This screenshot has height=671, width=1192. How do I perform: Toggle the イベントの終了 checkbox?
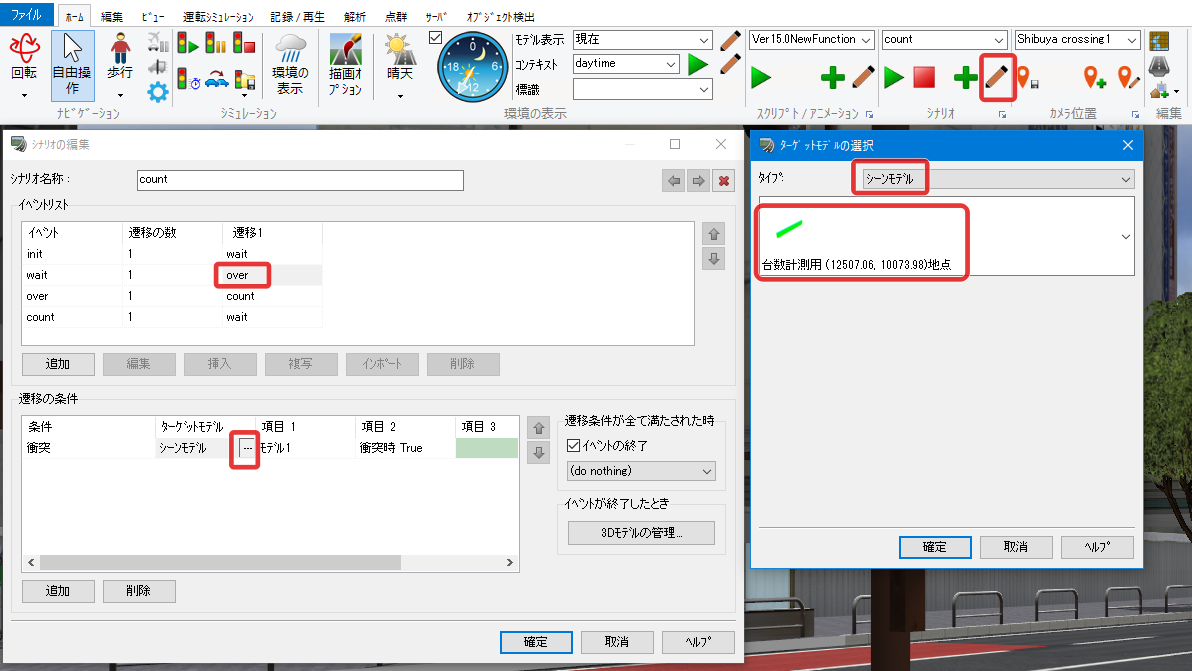pyautogui.click(x=574, y=445)
